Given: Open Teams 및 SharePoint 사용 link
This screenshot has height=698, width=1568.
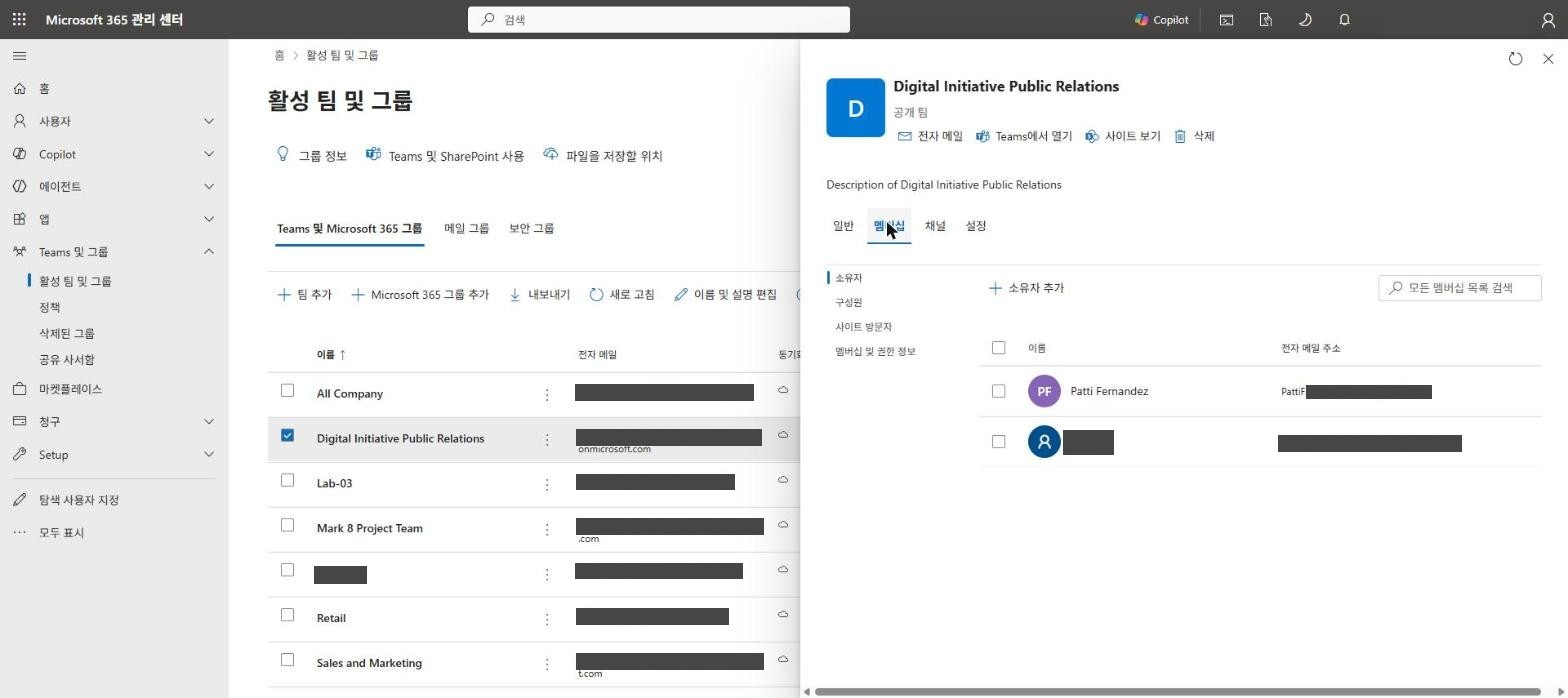Looking at the screenshot, I should tap(445, 155).
